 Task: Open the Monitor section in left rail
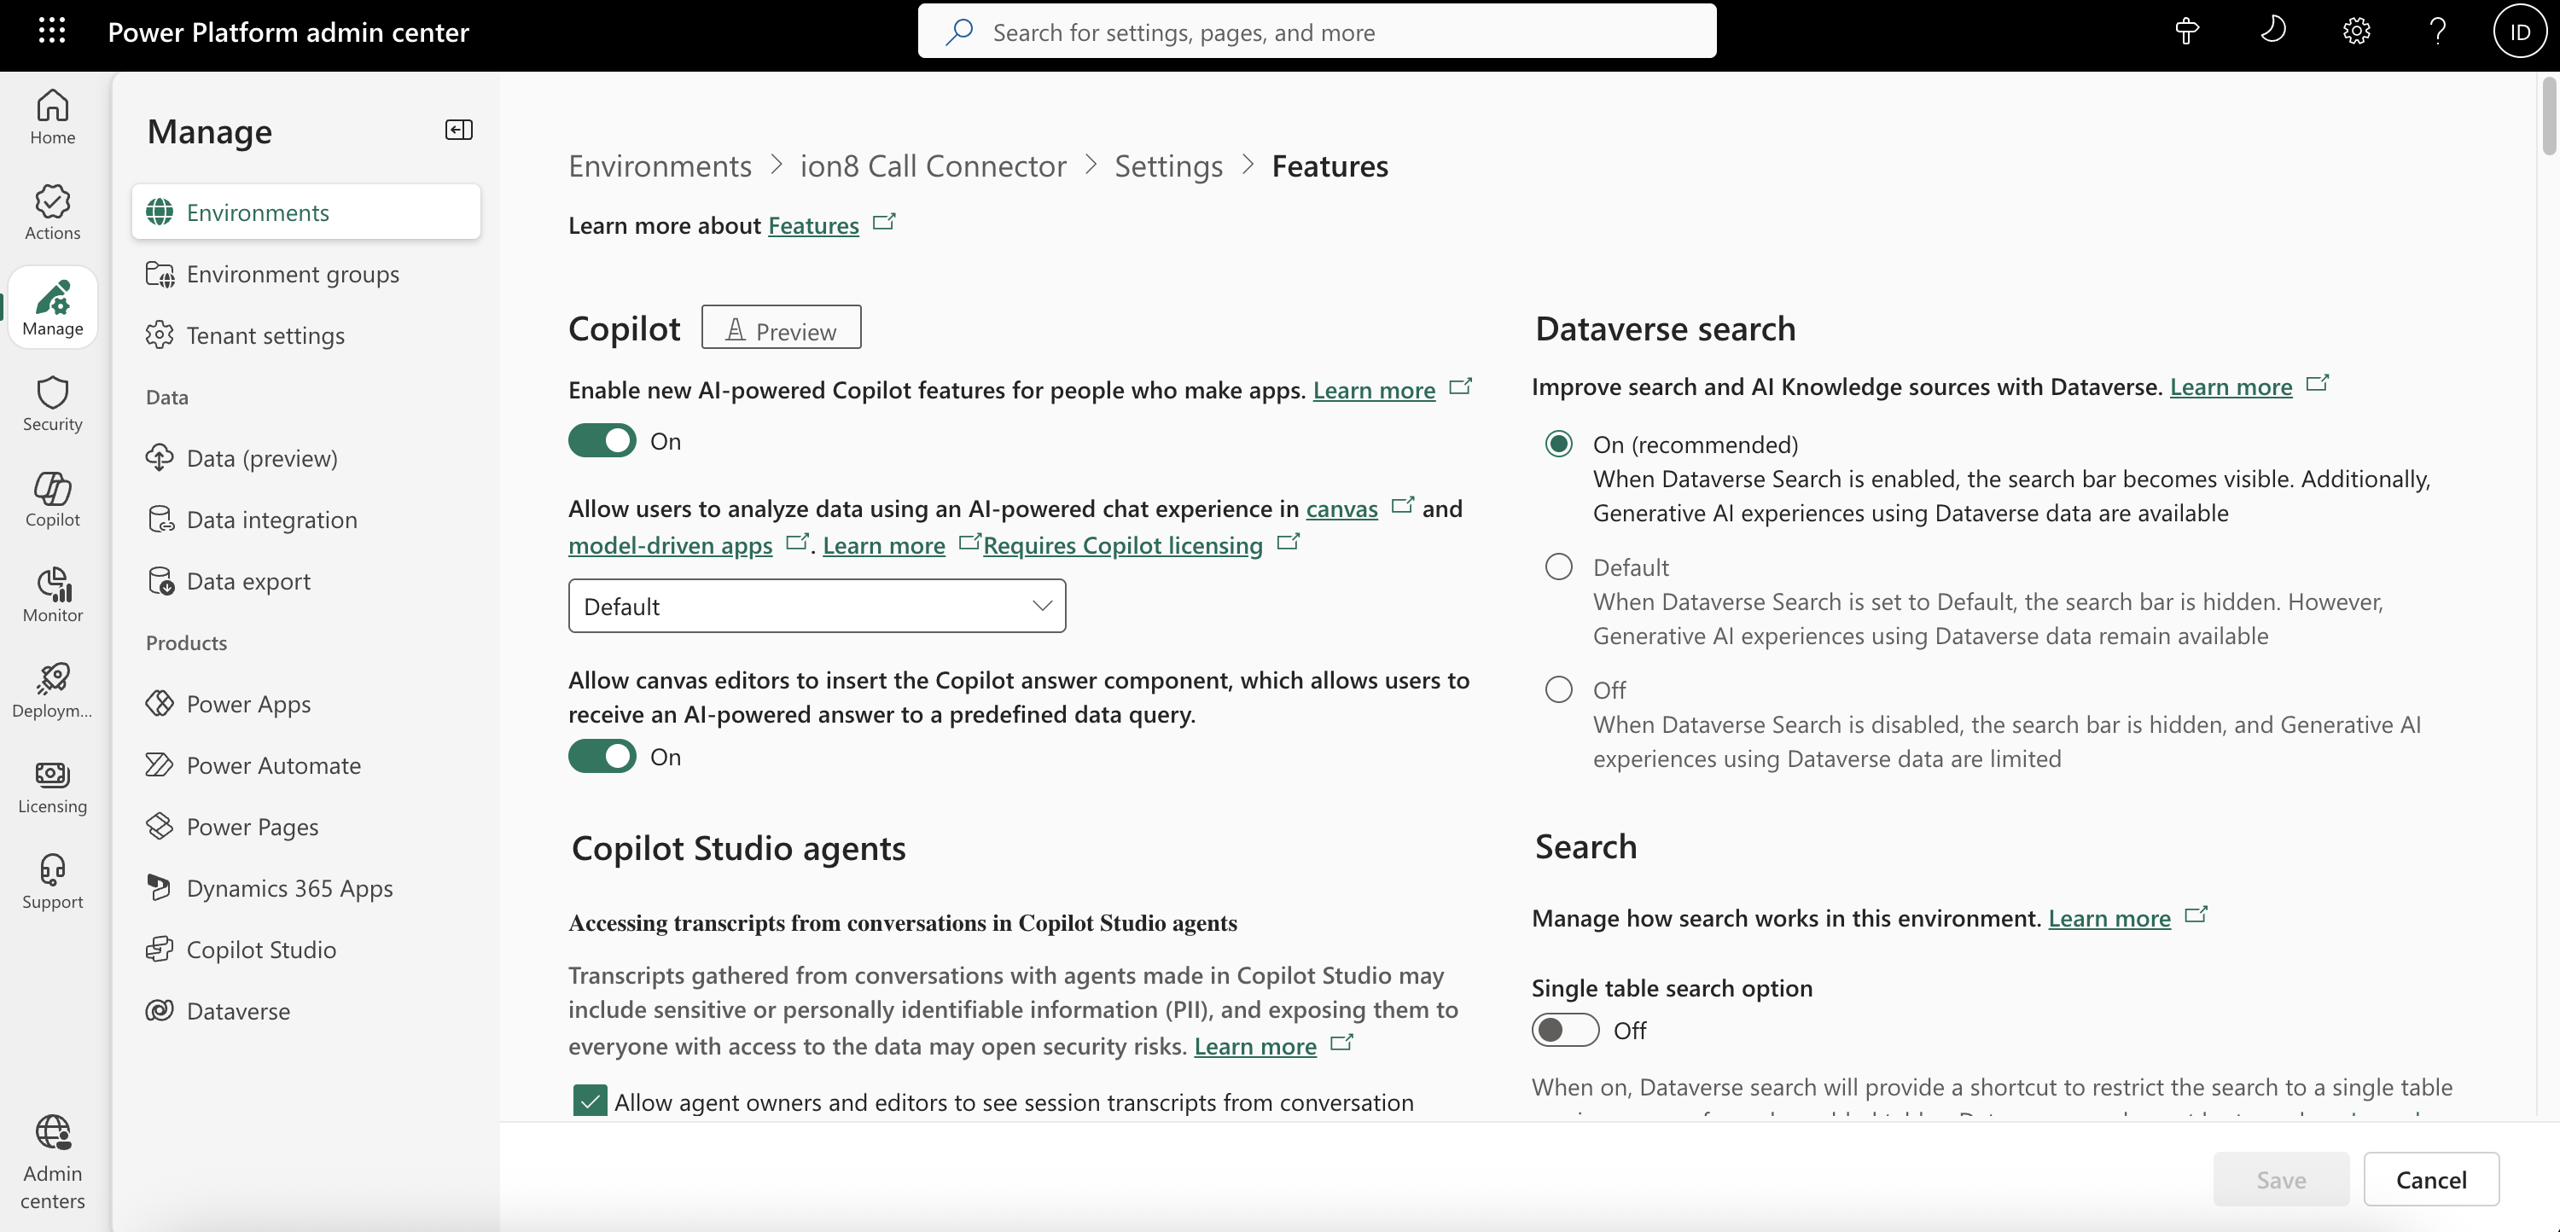[x=52, y=594]
